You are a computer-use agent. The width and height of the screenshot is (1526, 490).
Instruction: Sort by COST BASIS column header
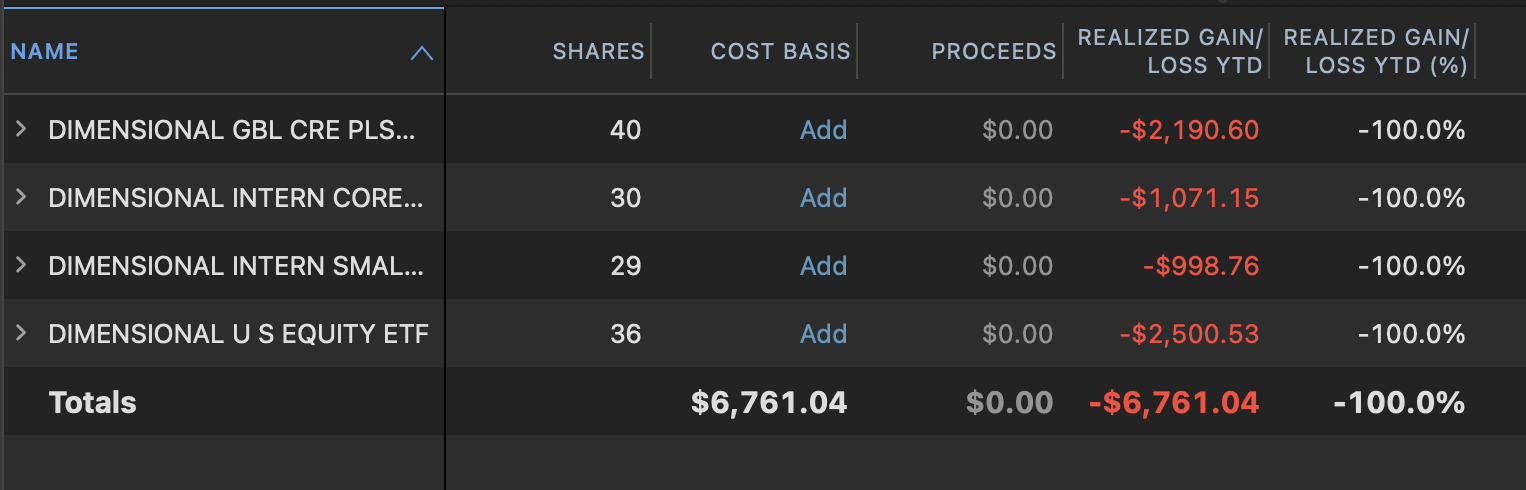780,52
